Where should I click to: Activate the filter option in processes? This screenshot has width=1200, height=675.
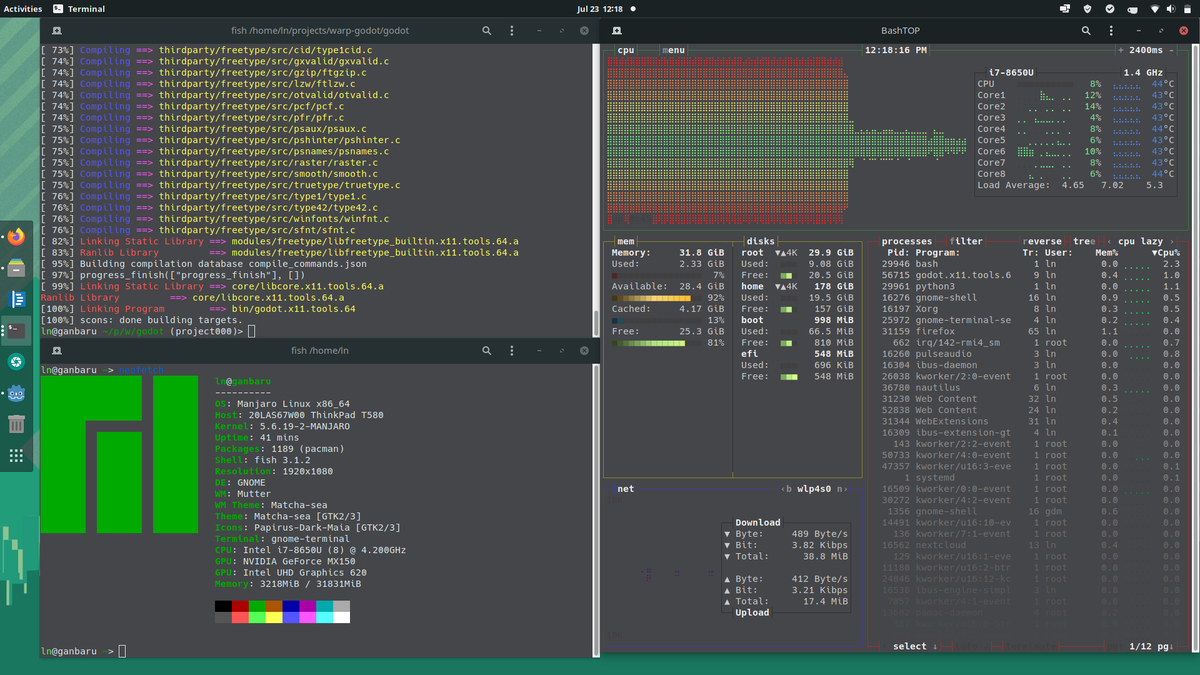point(965,240)
